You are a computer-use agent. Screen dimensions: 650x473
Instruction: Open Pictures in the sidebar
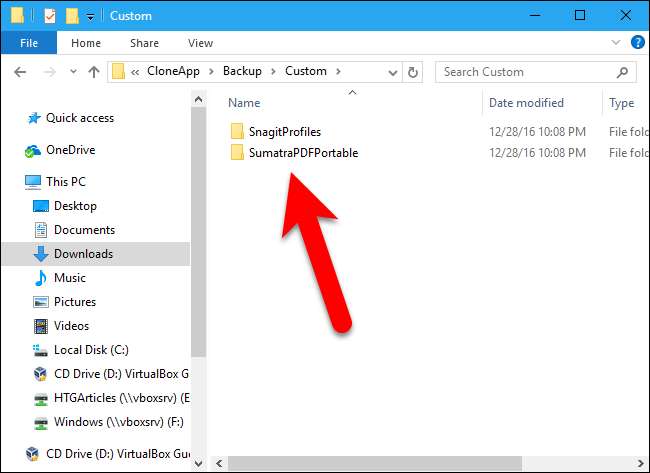(x=75, y=302)
